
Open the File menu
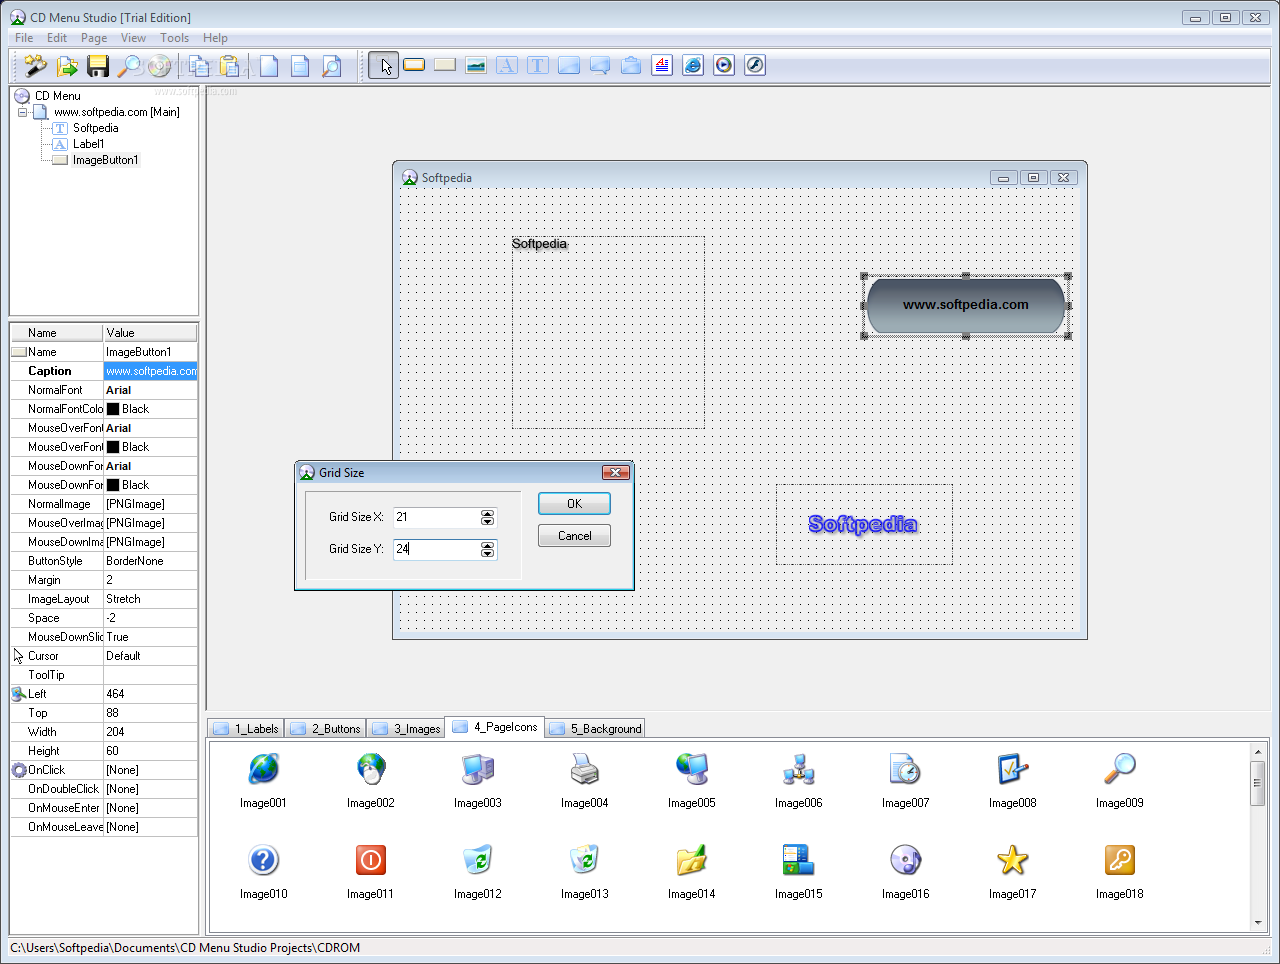click(24, 38)
